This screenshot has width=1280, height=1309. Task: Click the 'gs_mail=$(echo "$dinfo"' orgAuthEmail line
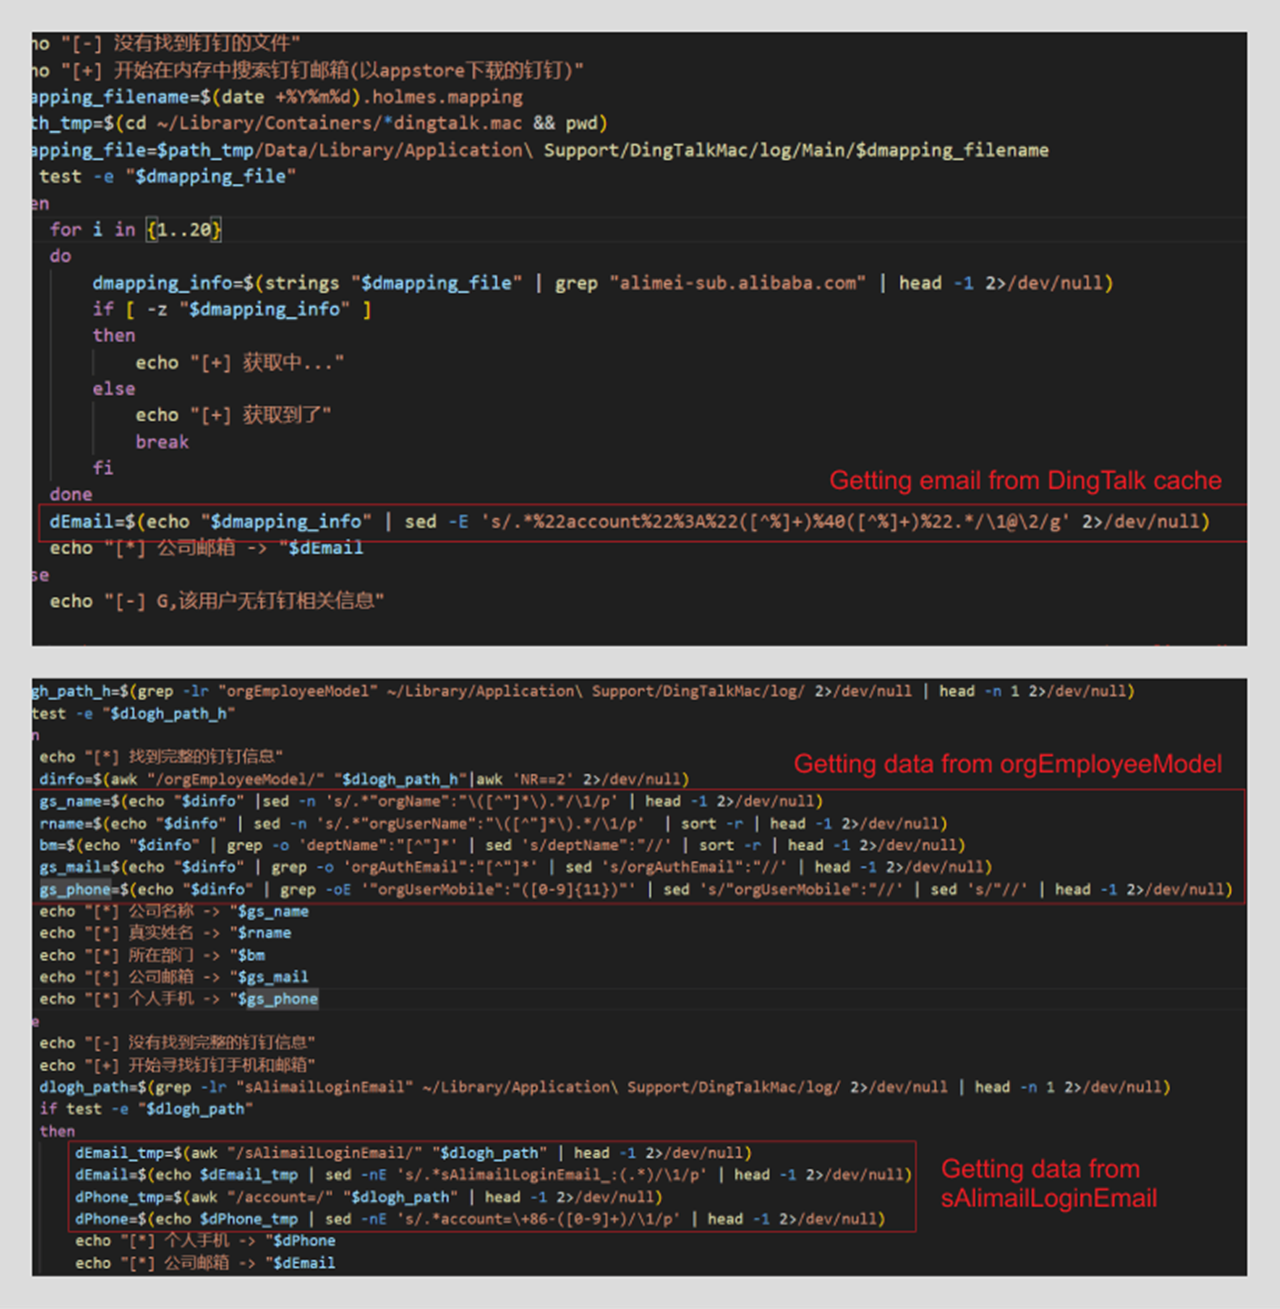point(516,868)
